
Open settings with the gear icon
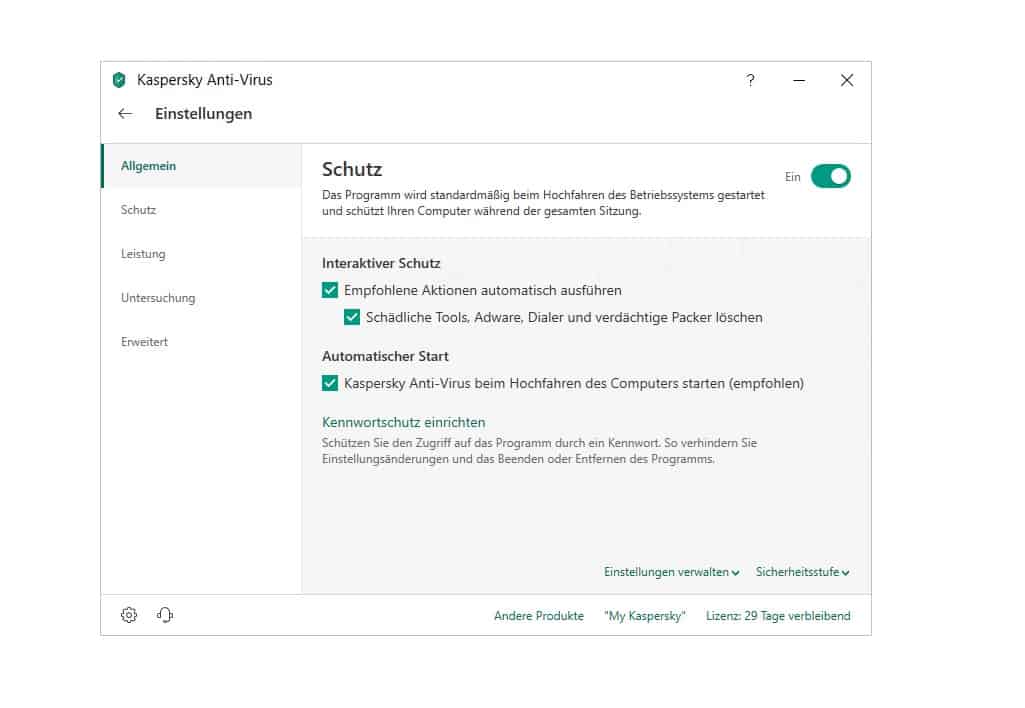(129, 615)
